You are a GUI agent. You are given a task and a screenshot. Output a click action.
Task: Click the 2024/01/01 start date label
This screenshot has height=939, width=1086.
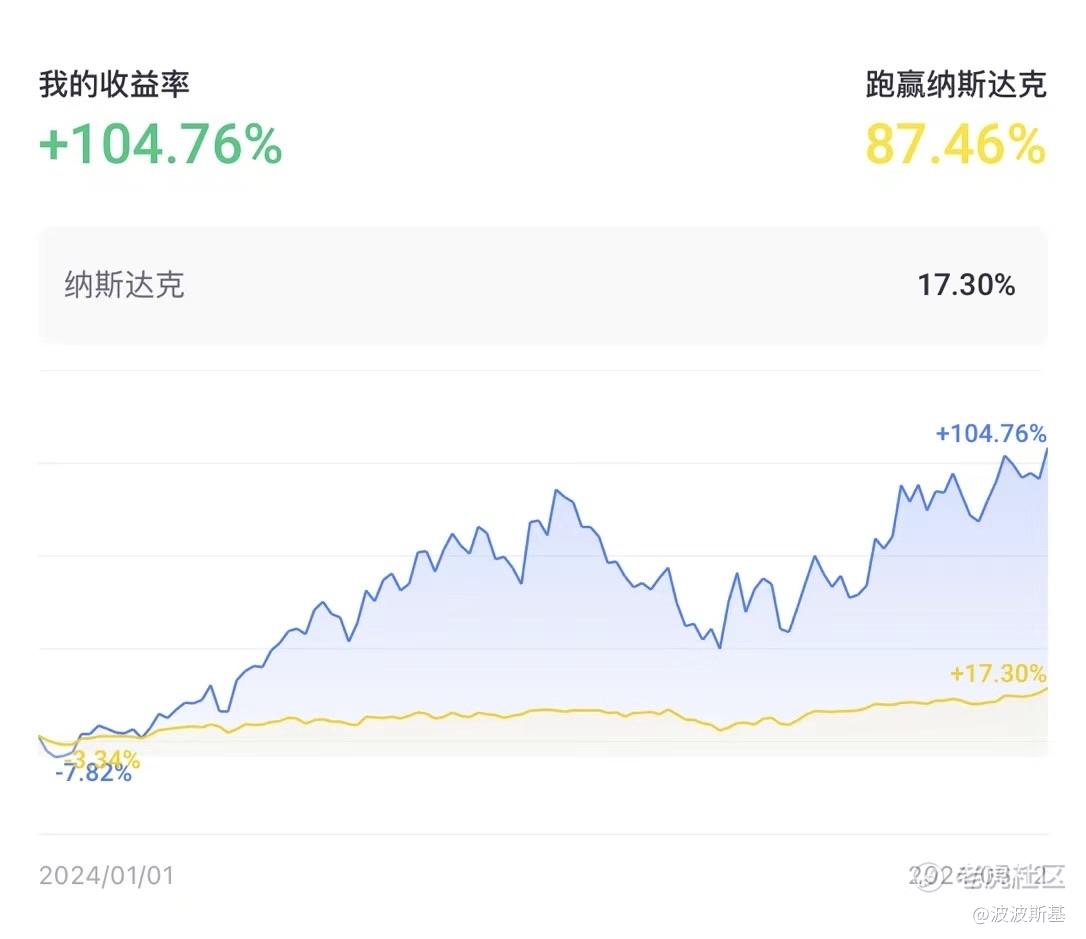click(x=107, y=875)
